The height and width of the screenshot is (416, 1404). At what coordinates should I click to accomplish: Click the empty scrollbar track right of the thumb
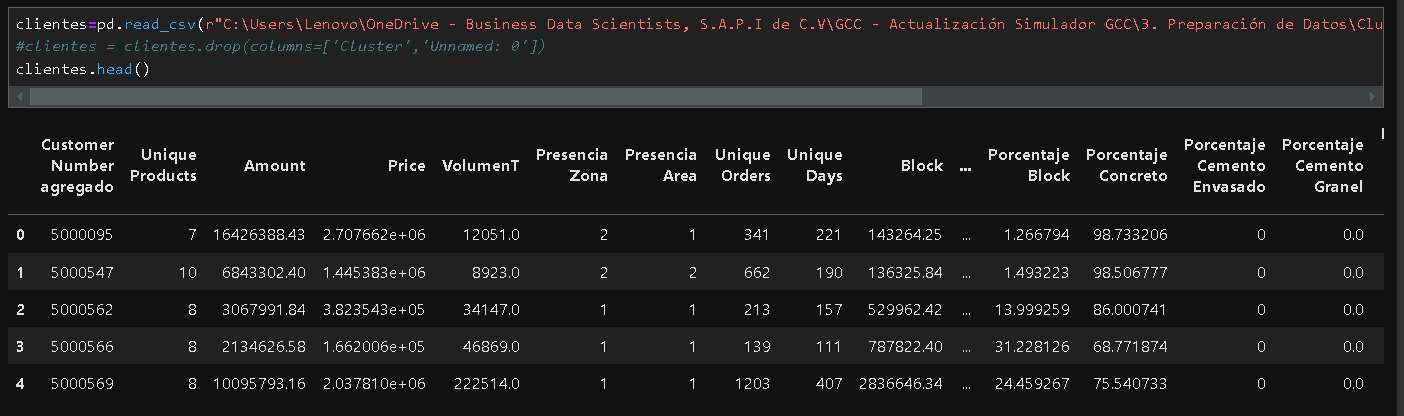(1140, 97)
